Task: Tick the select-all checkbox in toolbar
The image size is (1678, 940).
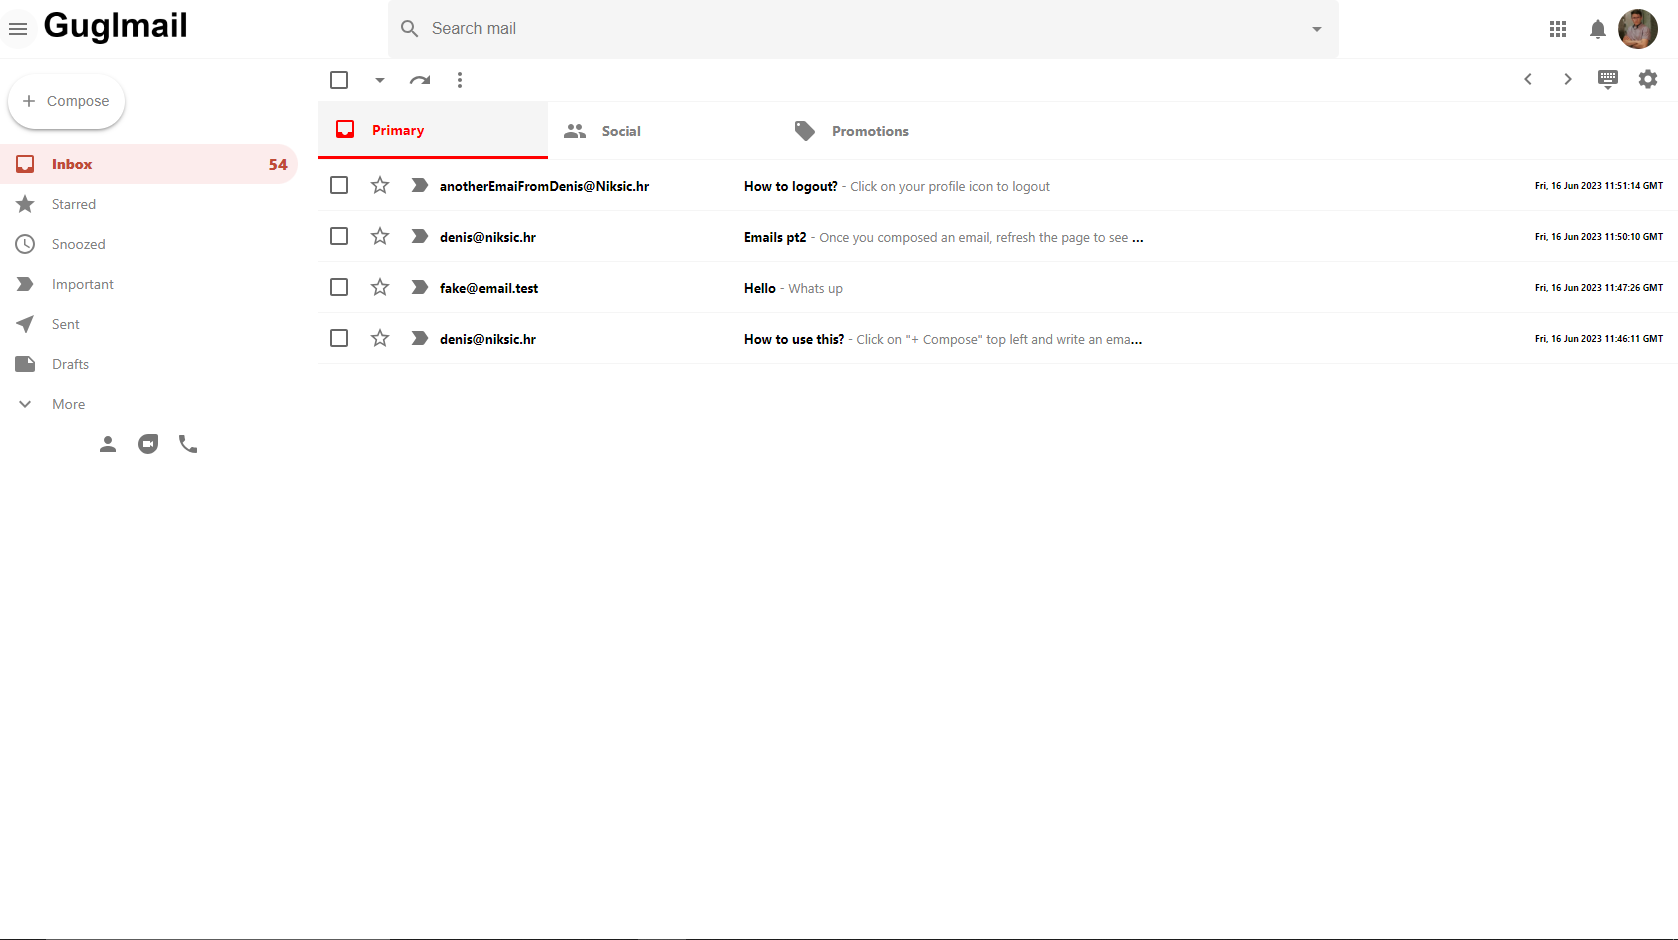Action: pos(339,80)
